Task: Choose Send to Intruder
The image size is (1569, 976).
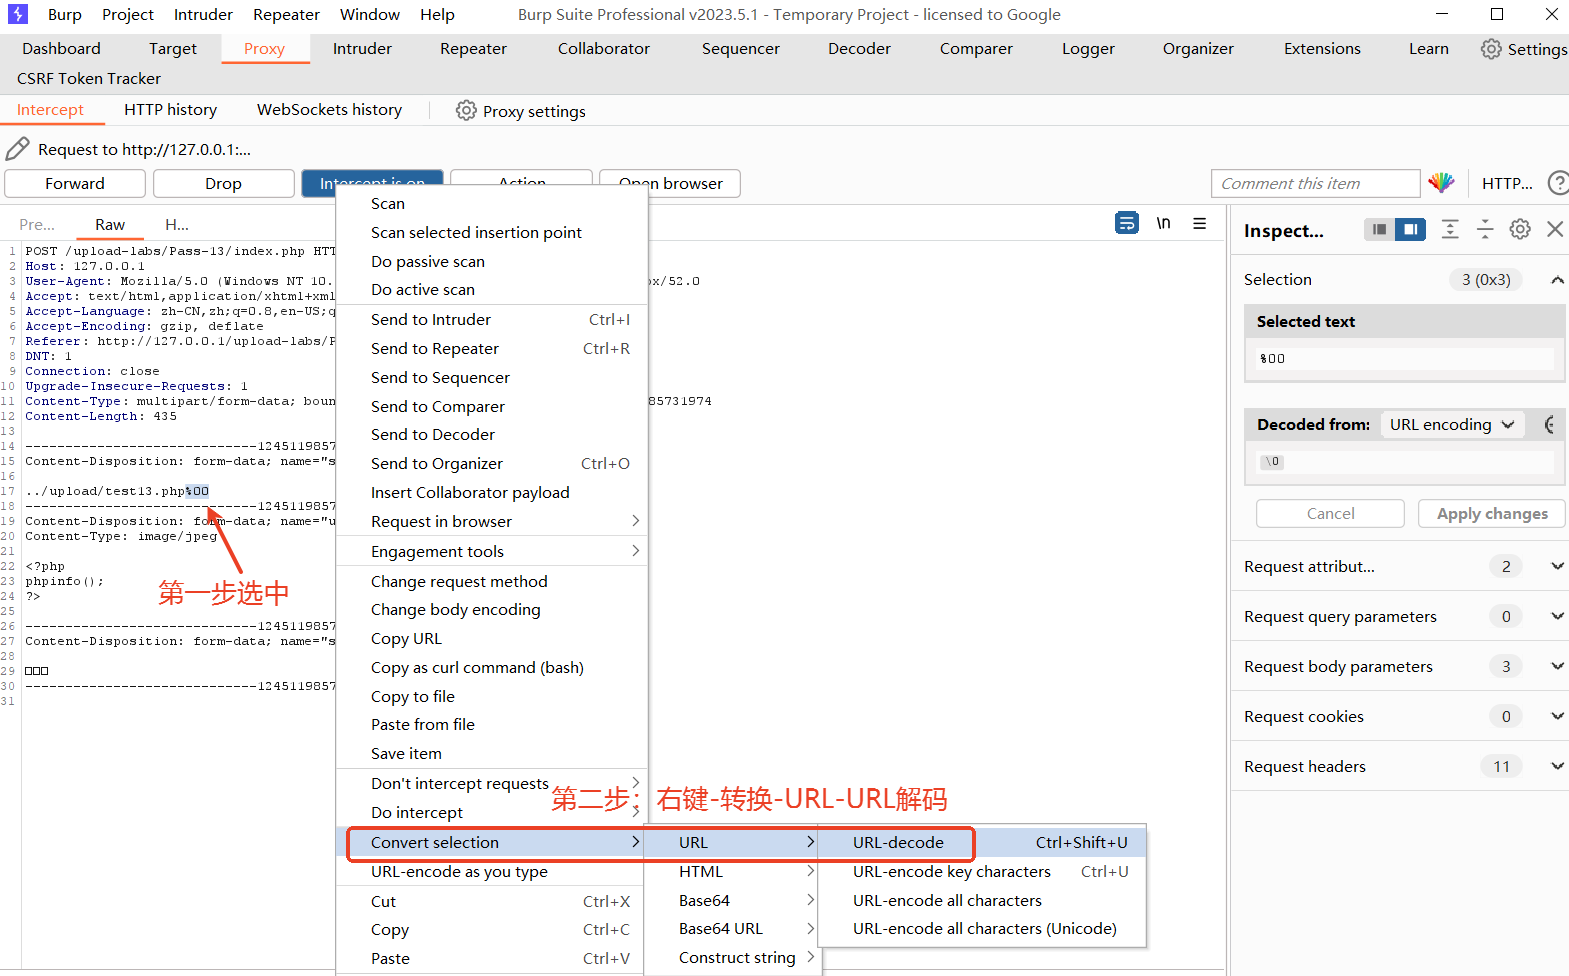Action: coord(492,319)
